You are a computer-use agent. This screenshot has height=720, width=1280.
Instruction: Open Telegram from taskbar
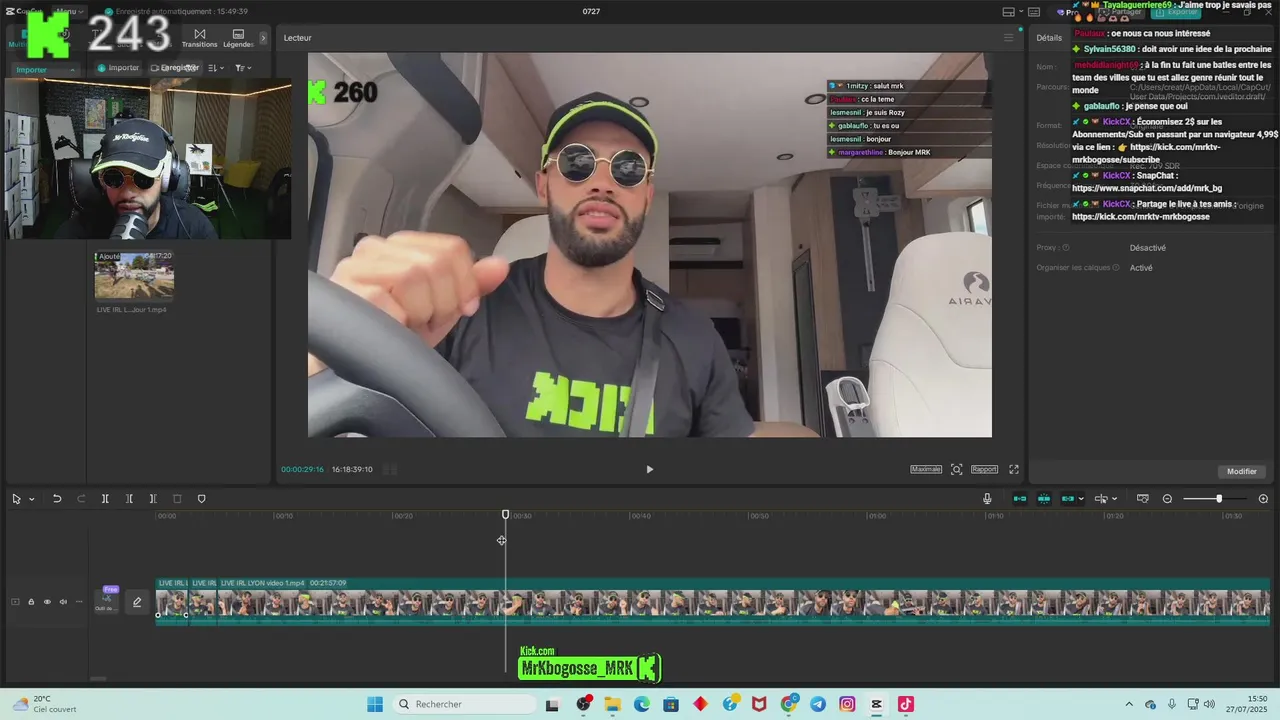click(x=818, y=704)
